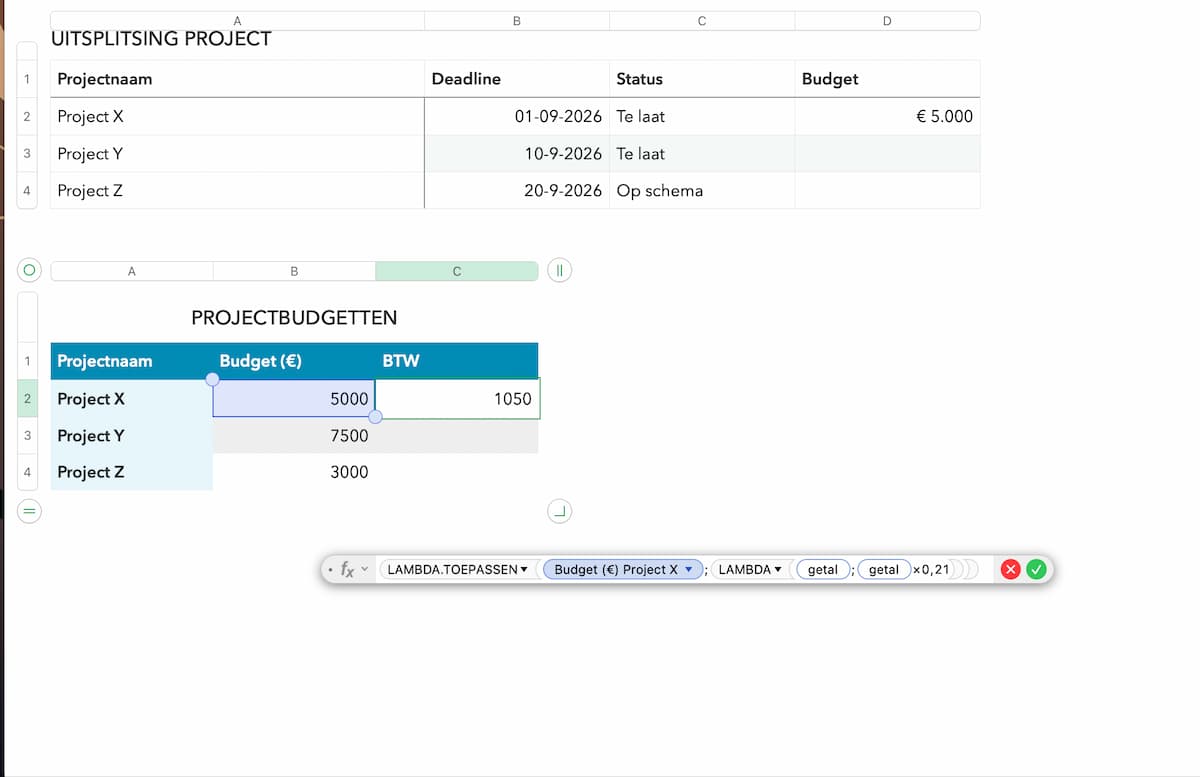
Task: Click the add-column handle right of column C
Action: coord(560,270)
